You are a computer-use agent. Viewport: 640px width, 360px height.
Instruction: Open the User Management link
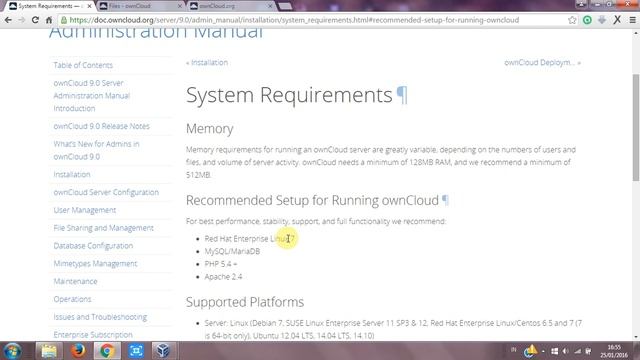tap(84, 210)
